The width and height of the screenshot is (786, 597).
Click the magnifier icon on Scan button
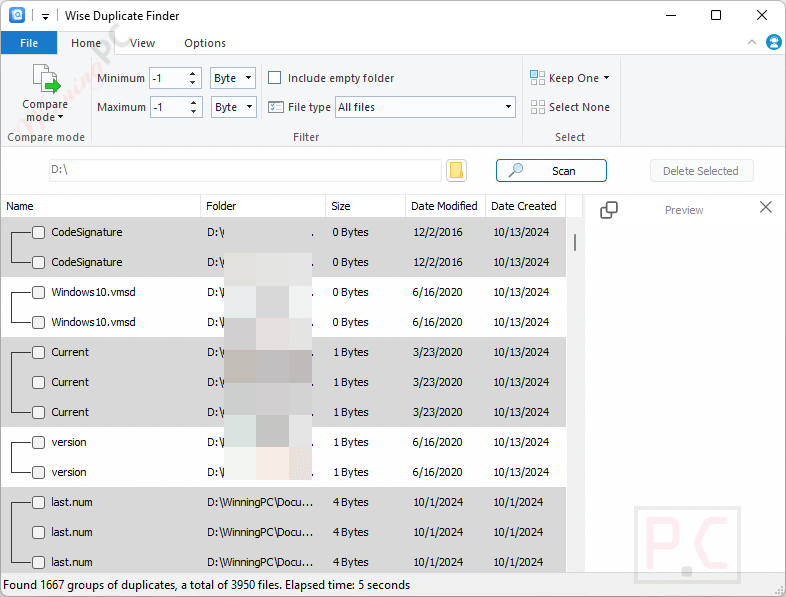[x=516, y=170]
